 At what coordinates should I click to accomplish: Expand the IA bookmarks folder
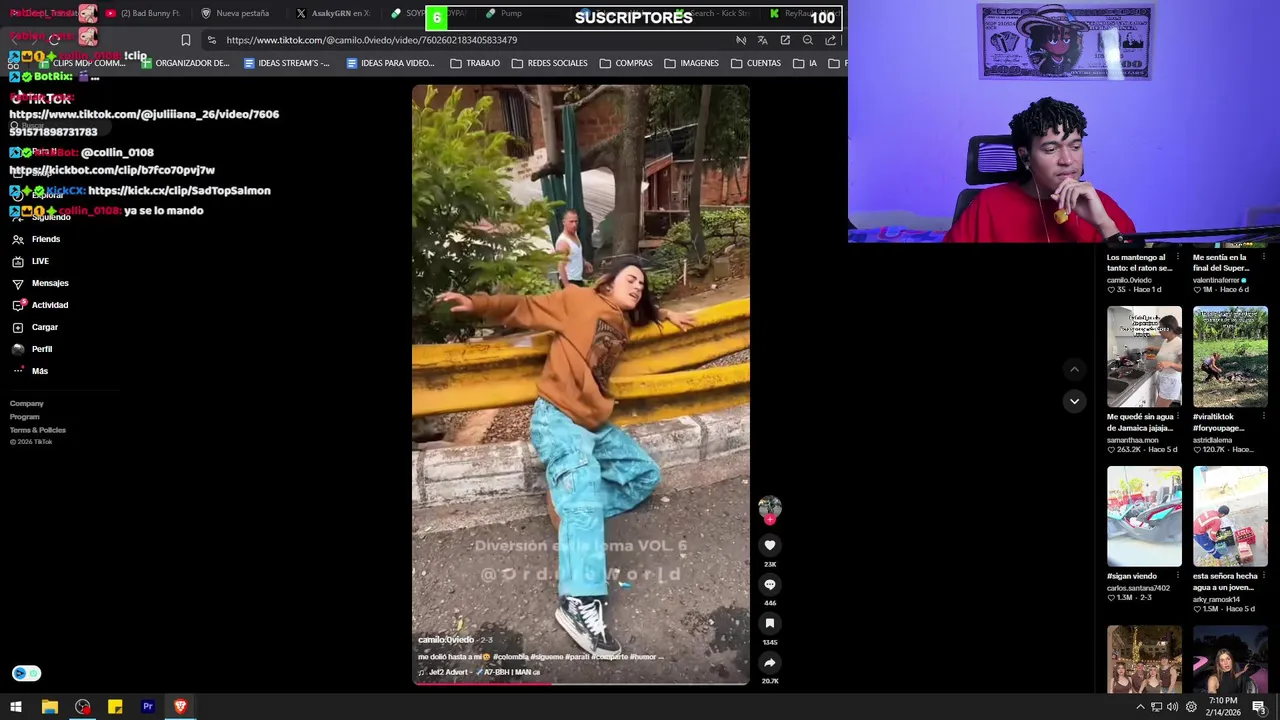tap(805, 63)
